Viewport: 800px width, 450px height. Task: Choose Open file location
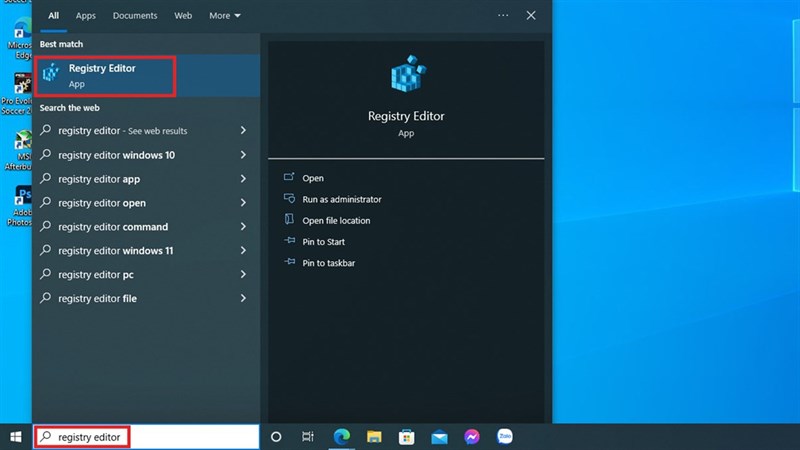tap(336, 220)
